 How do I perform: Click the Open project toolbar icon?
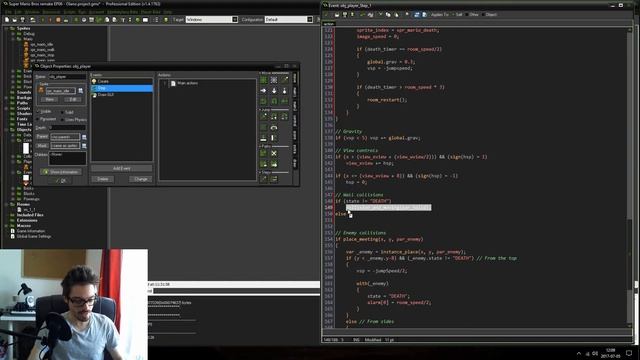pos(14,20)
